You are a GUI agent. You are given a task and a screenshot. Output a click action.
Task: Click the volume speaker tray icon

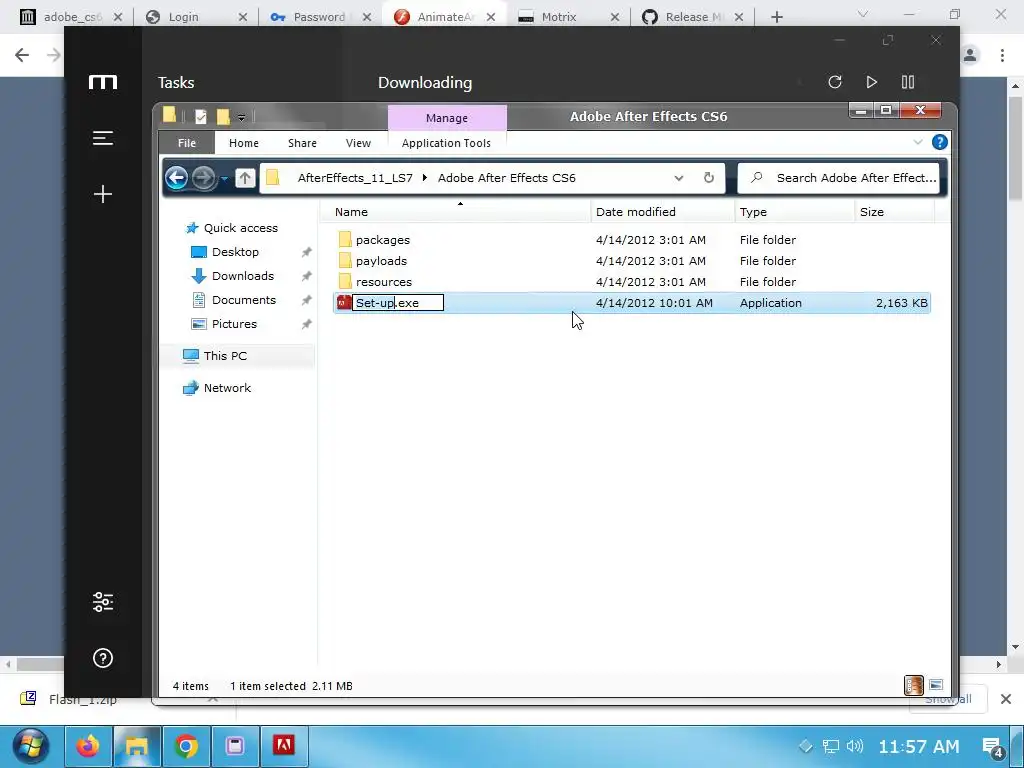[x=854, y=746]
